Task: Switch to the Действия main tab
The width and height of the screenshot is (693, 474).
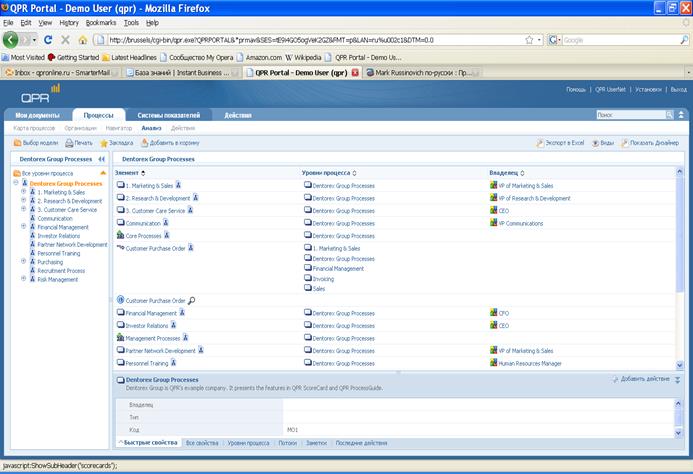Action: click(x=238, y=115)
